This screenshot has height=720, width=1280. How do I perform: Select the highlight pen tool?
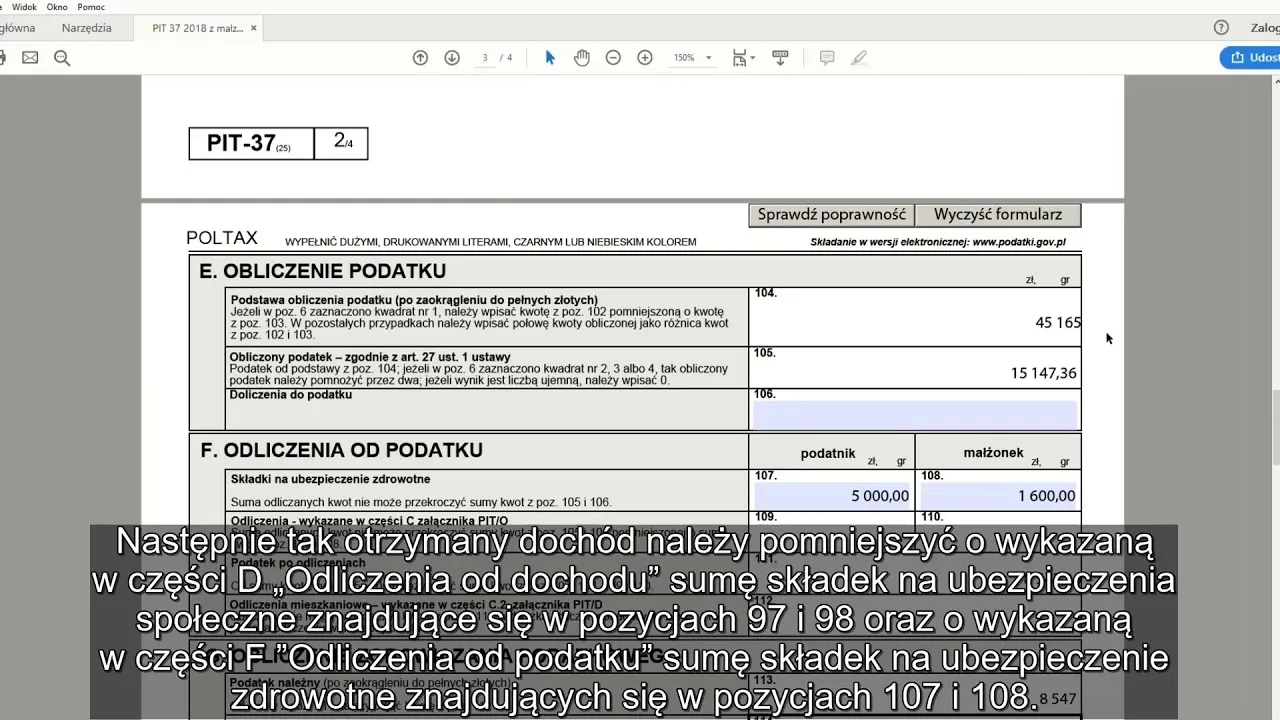[859, 57]
